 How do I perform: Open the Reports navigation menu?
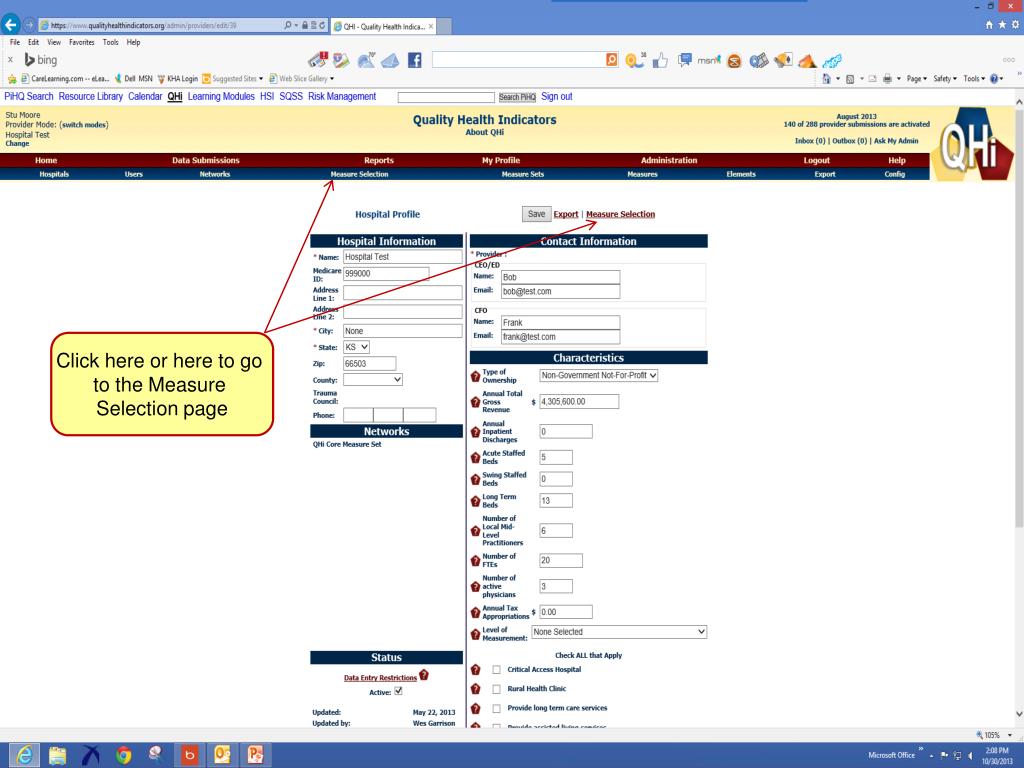[379, 161]
